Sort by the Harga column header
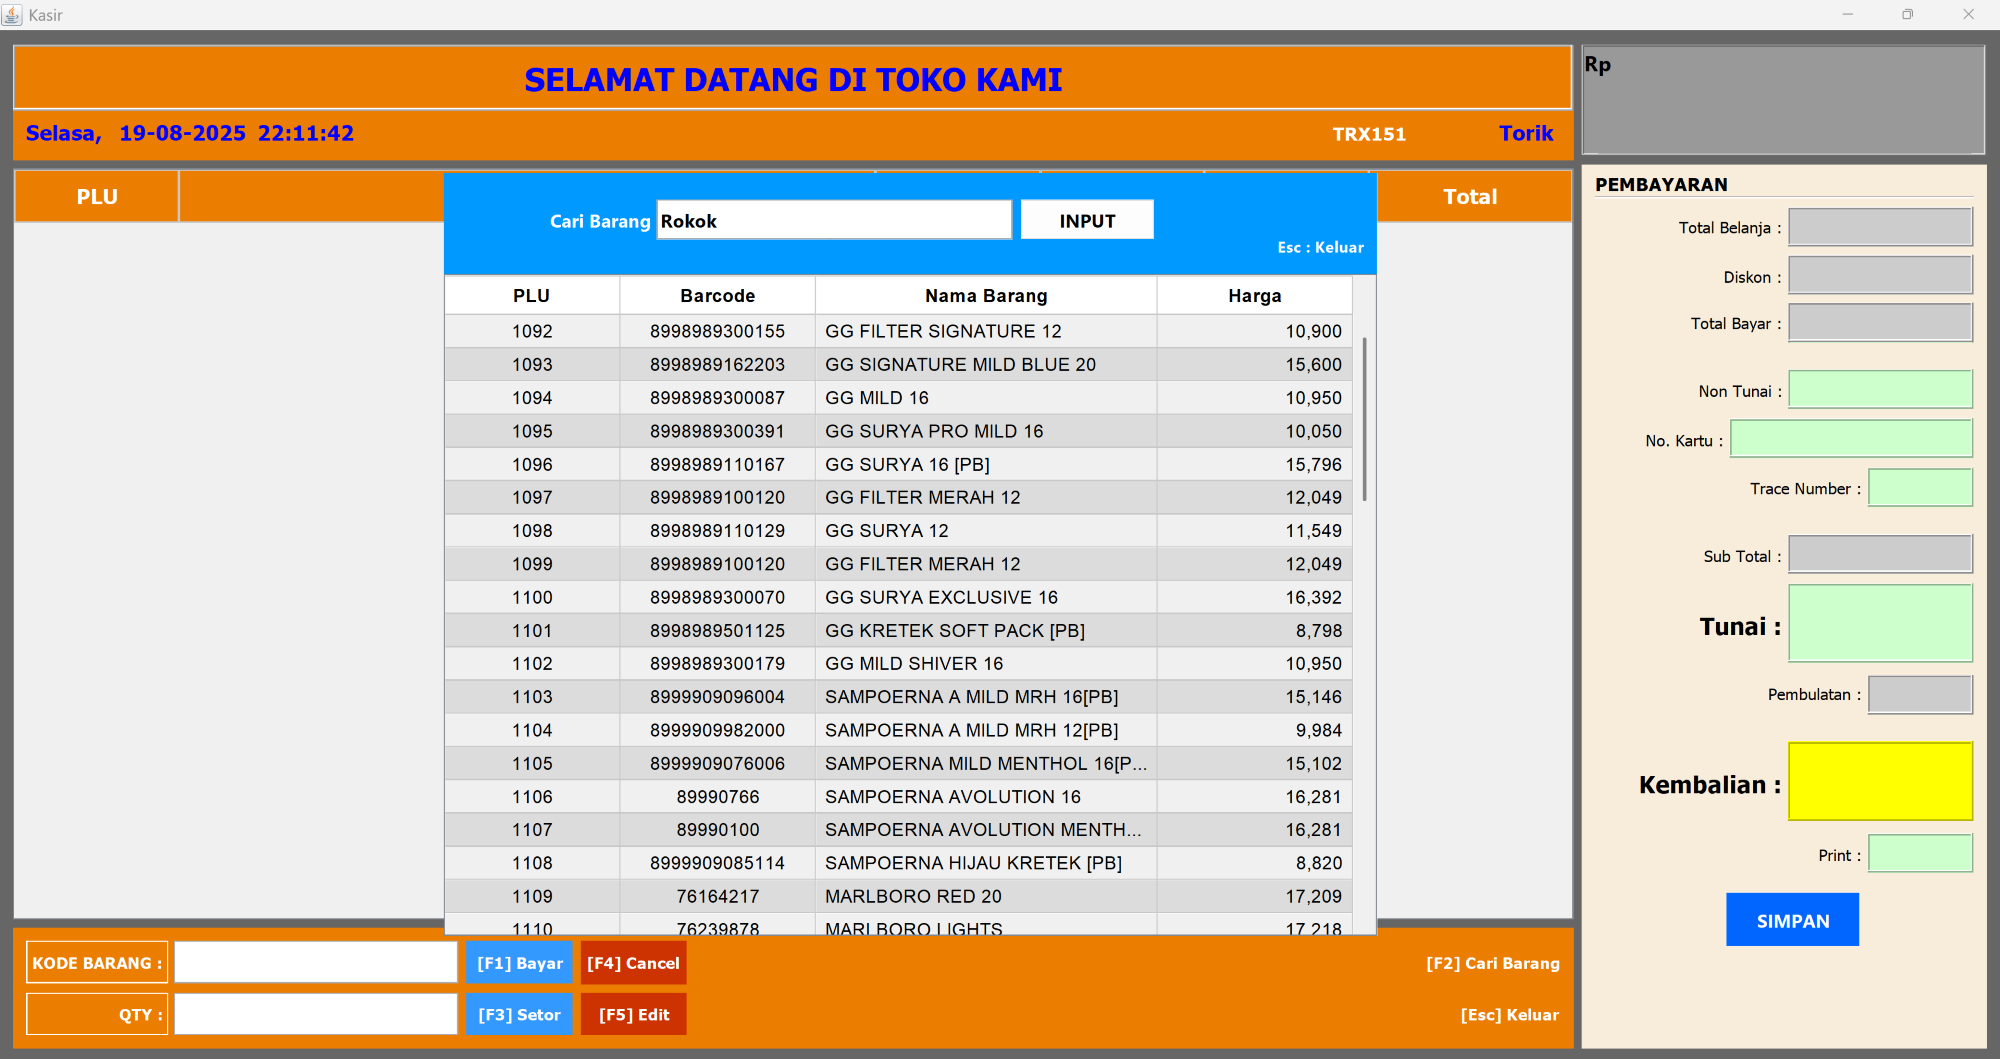Viewport: 2000px width, 1059px height. [x=1254, y=296]
